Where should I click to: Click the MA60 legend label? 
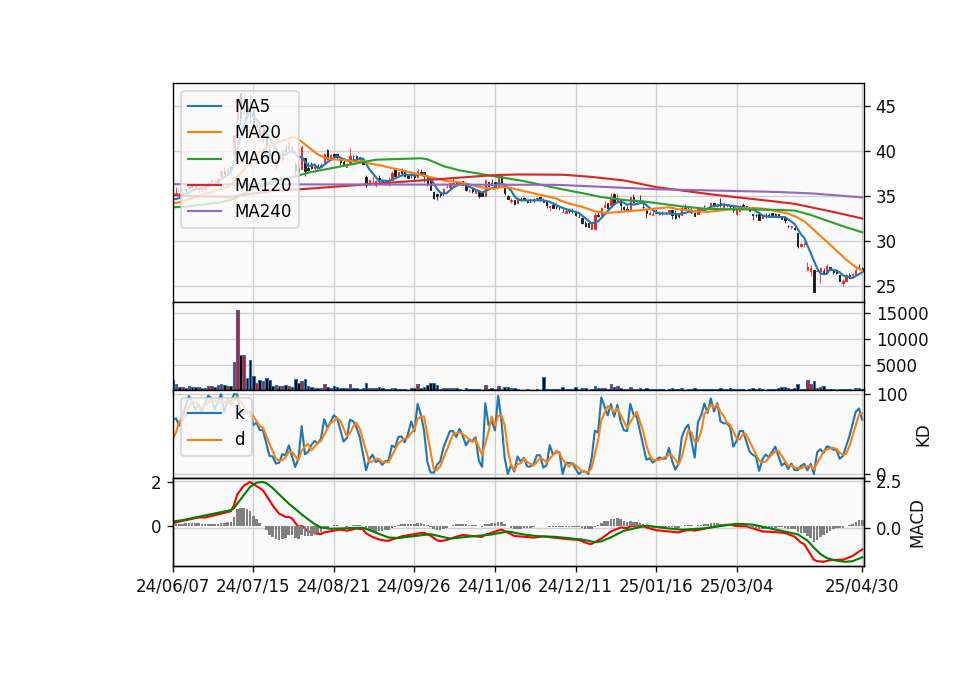coord(257,158)
